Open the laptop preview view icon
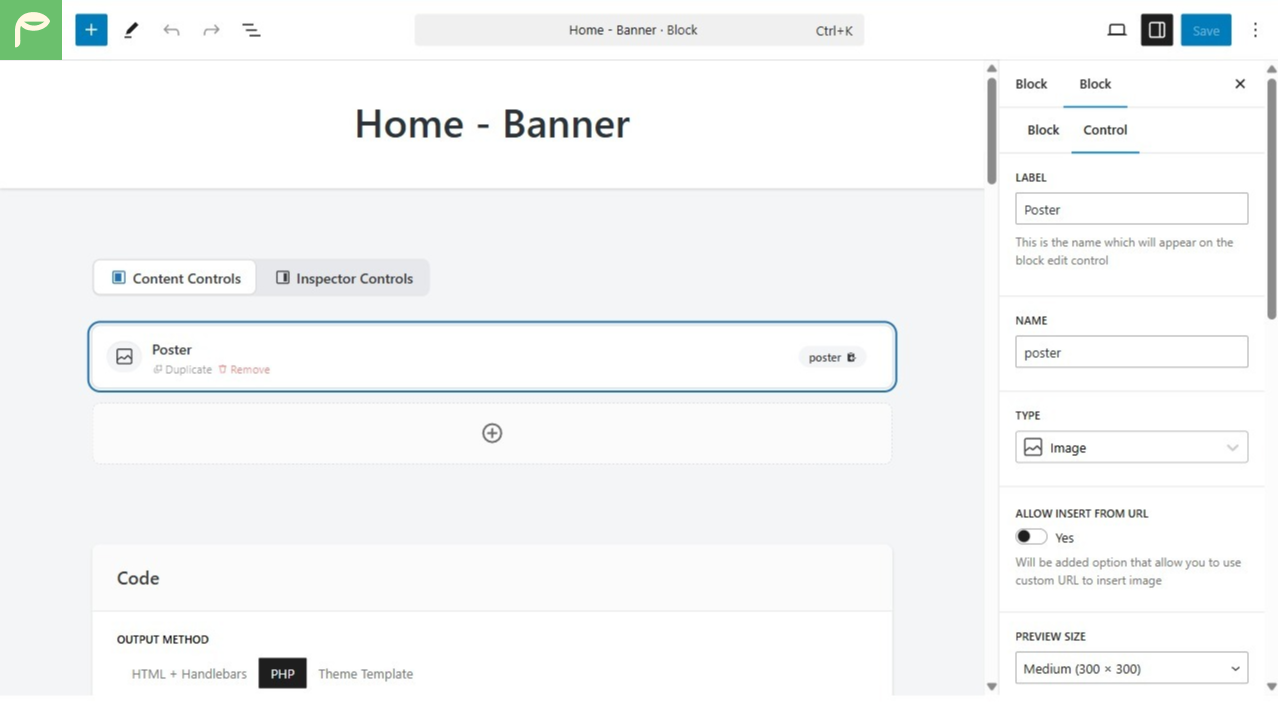The image size is (1279, 718). click(x=1117, y=30)
